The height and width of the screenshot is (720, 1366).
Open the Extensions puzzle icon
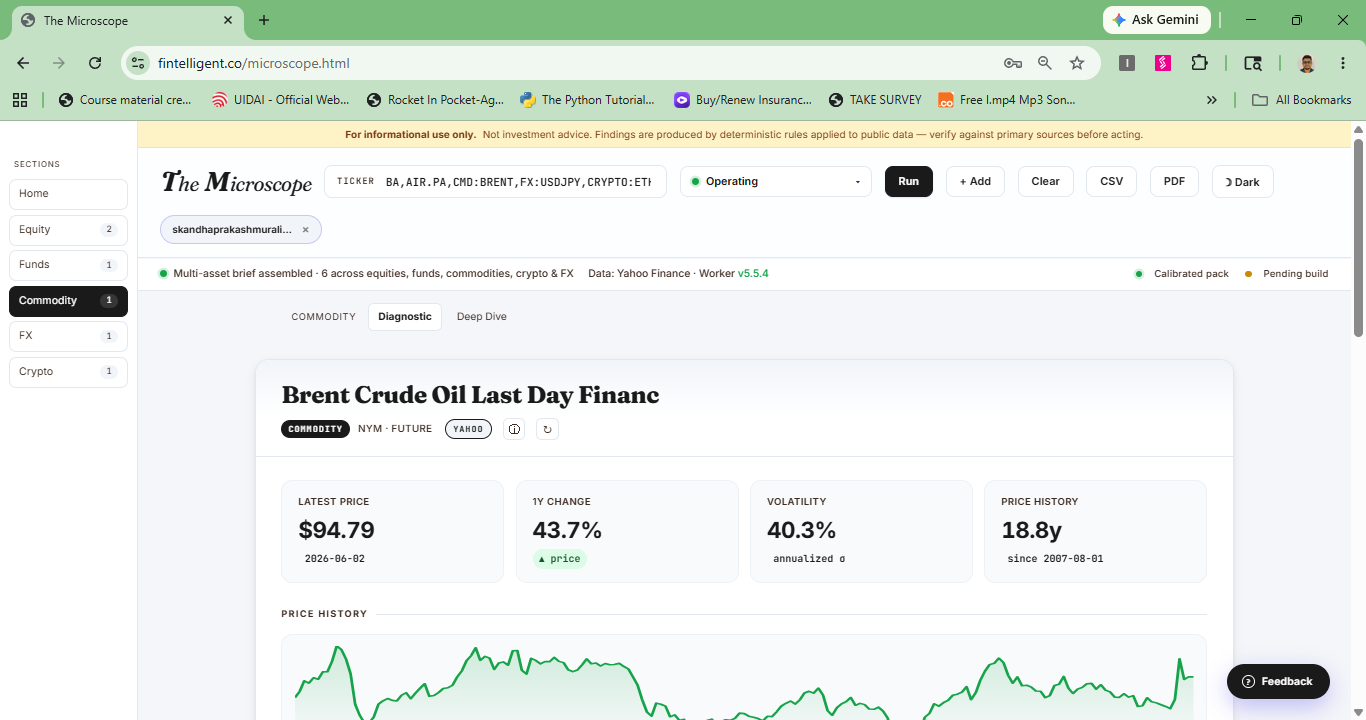[x=1199, y=63]
